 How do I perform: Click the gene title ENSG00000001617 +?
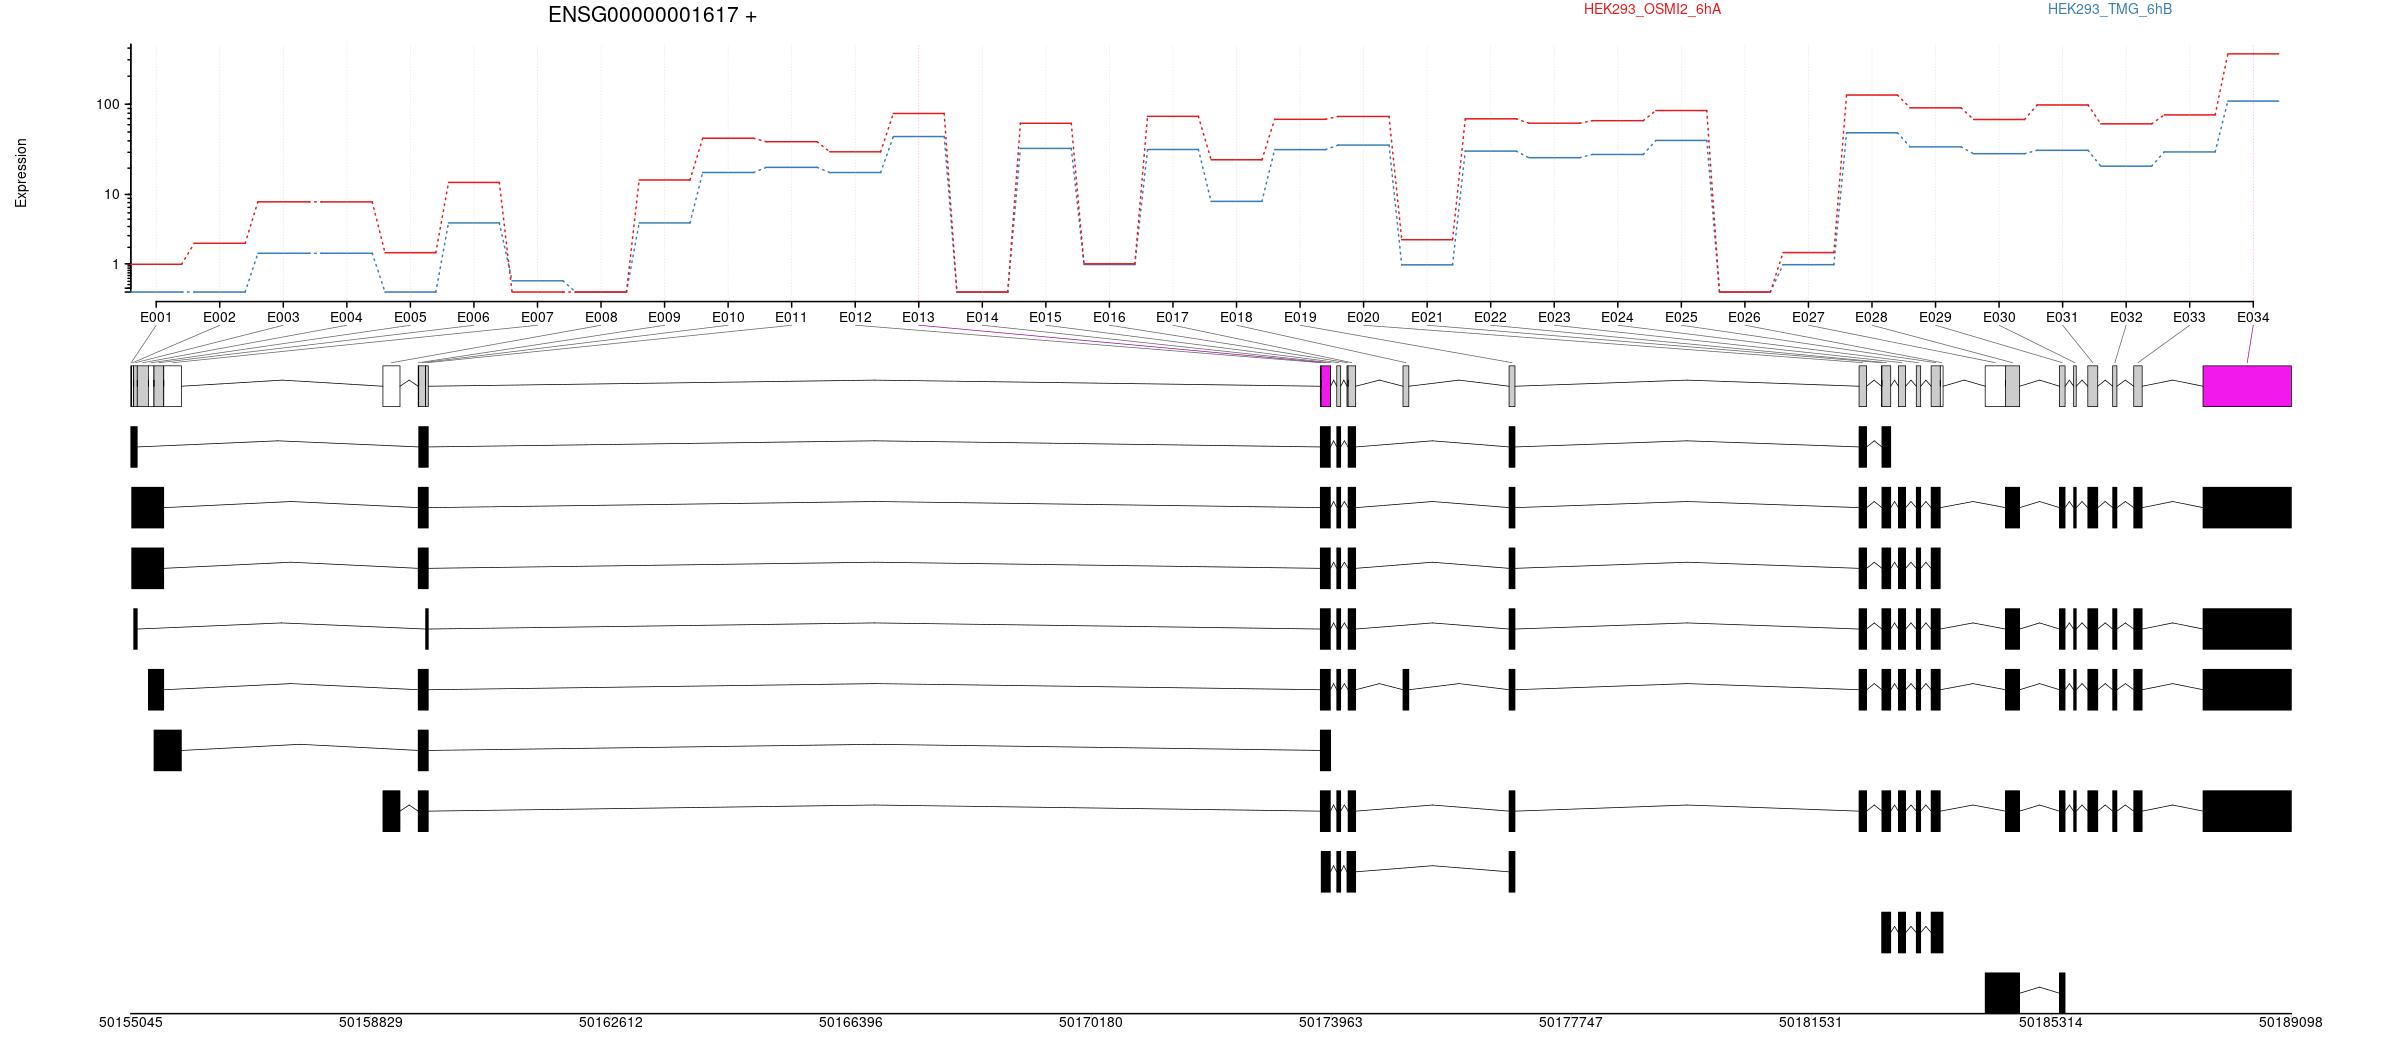click(x=652, y=15)
